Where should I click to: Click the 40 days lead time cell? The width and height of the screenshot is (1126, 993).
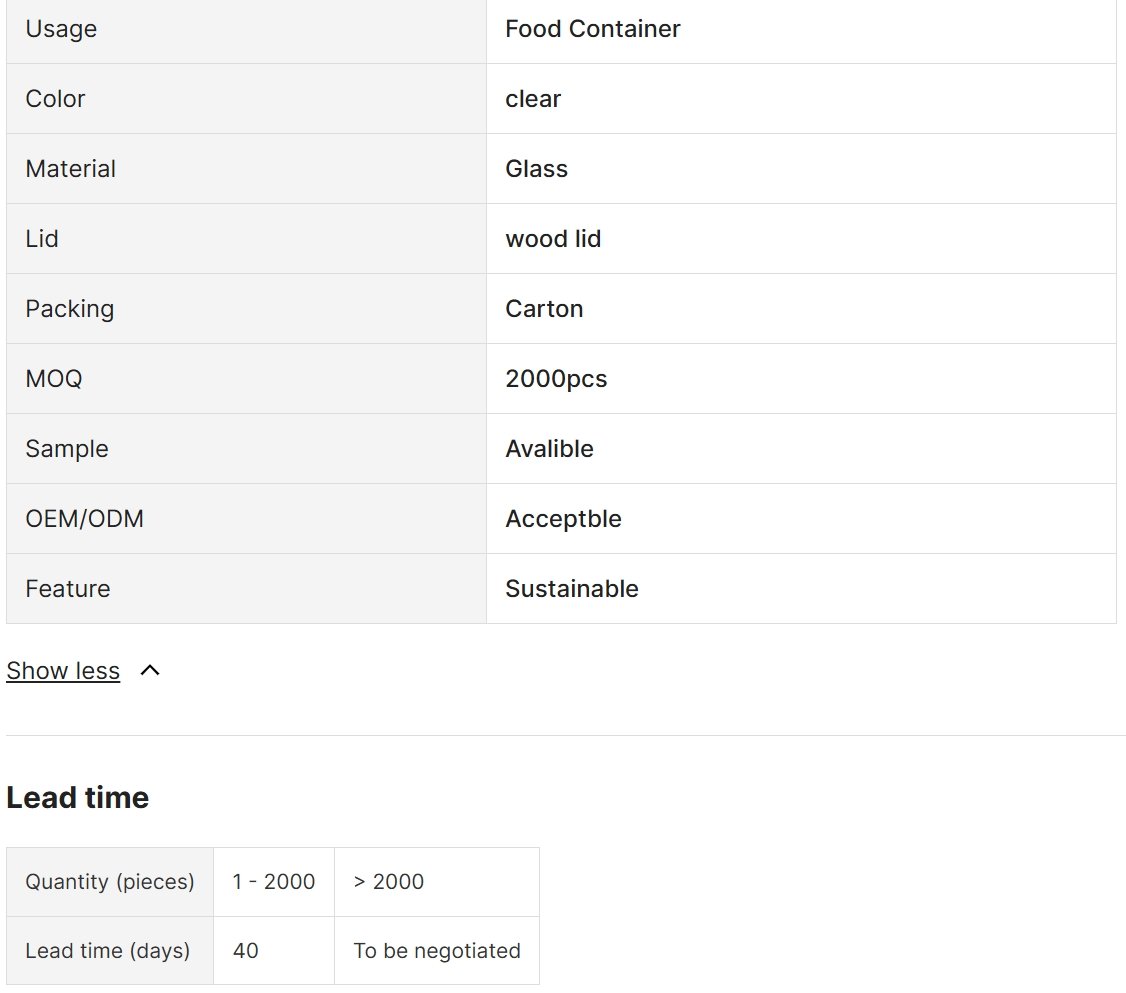point(274,951)
